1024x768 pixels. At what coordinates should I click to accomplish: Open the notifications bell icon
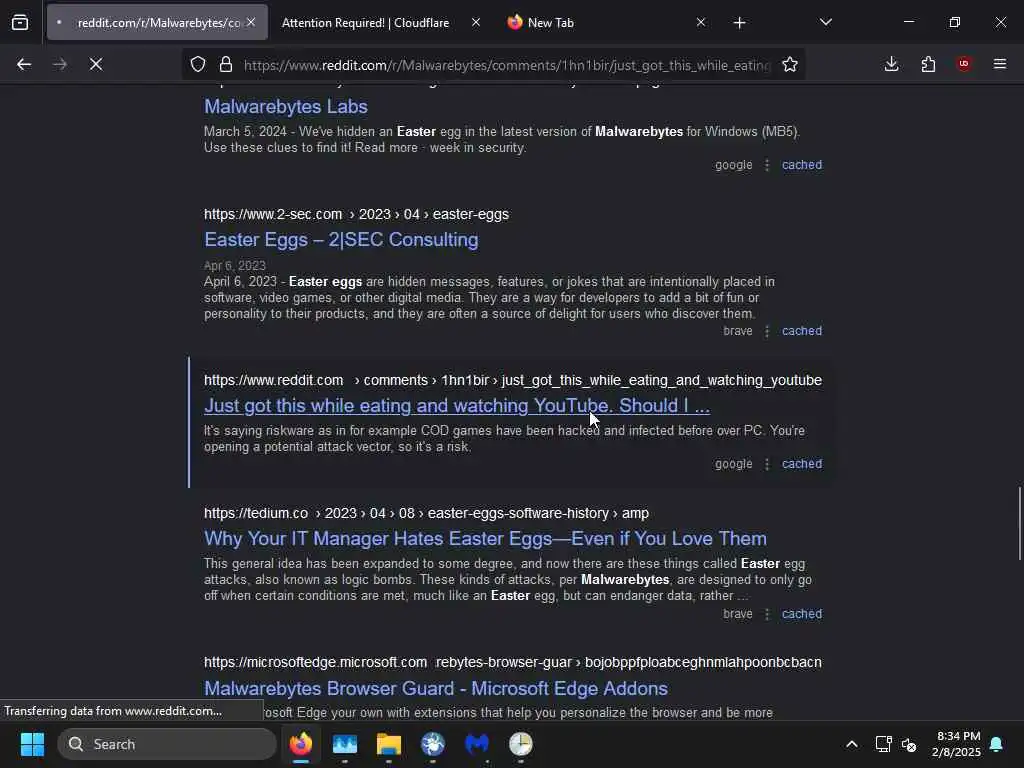pyautogui.click(x=997, y=744)
